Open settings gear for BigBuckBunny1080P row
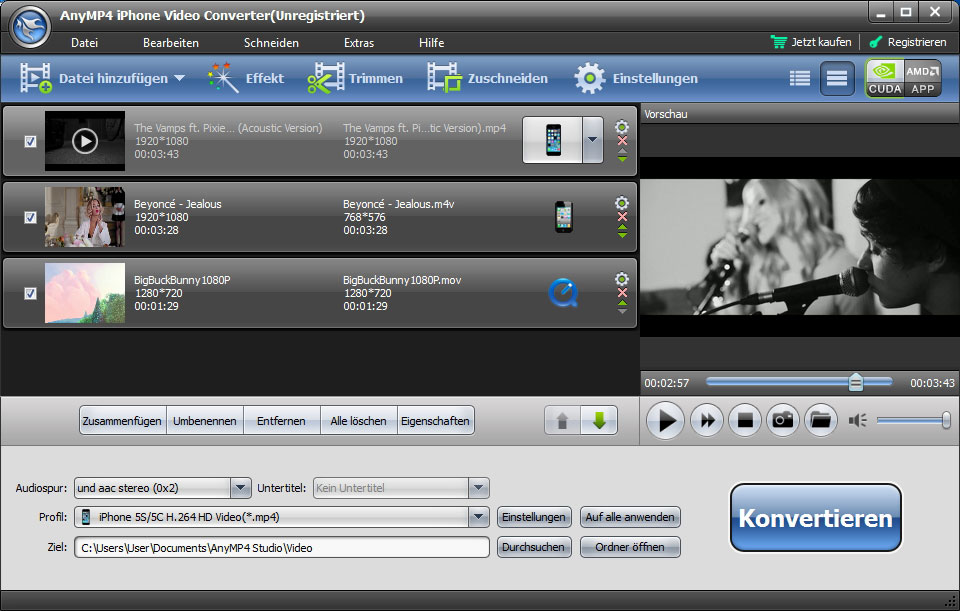 (x=621, y=279)
